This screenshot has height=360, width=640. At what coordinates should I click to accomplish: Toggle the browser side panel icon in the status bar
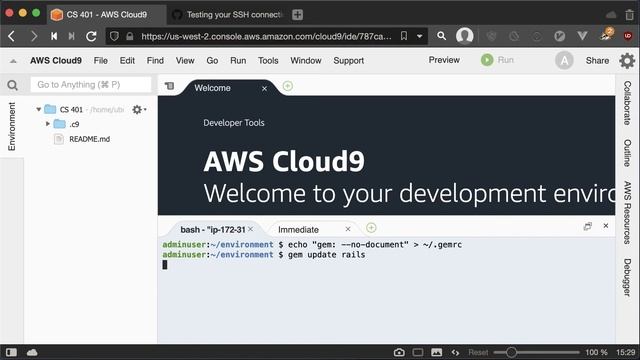(11, 352)
